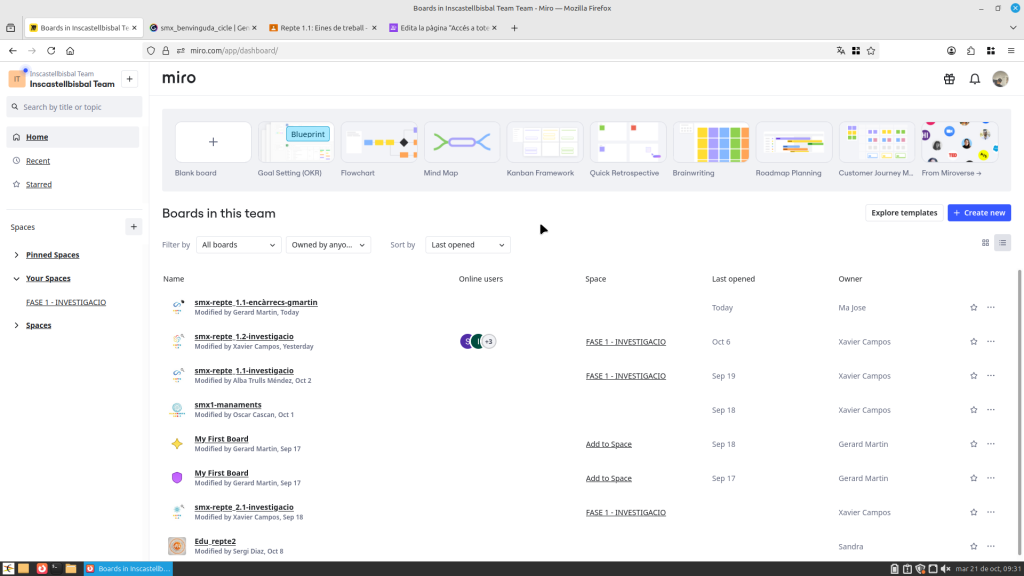
Task: Click the gift icon in Miro header
Action: (x=949, y=79)
